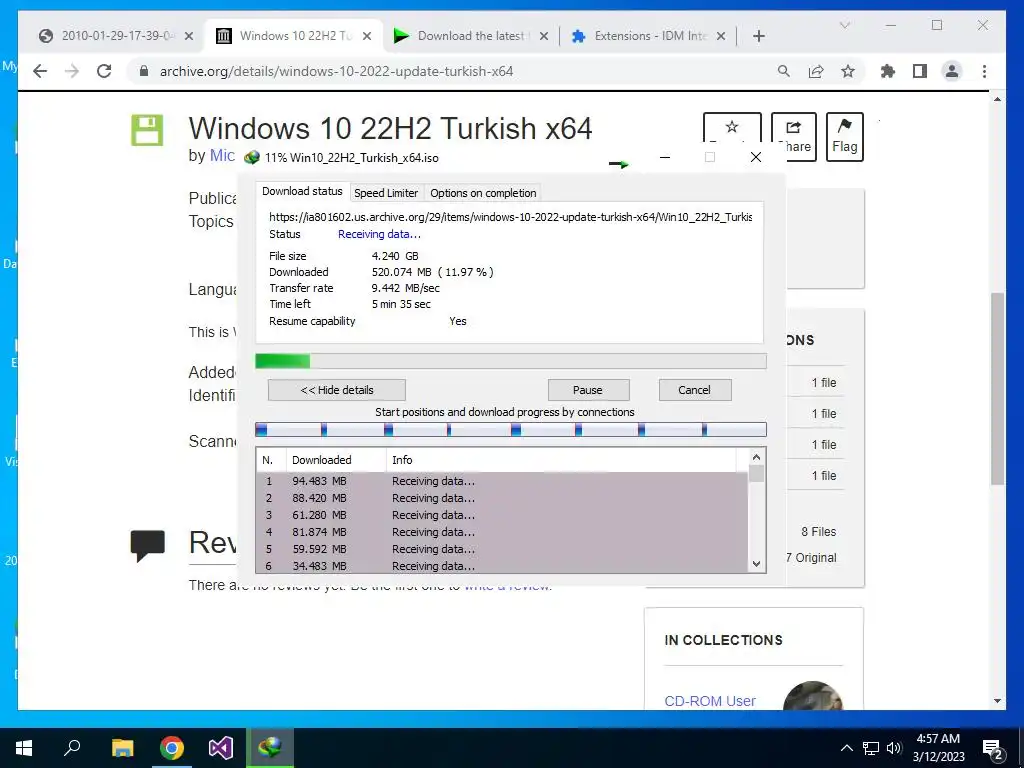Select connection row 2 with 88.420 MB
The image size is (1024, 768).
[502, 498]
